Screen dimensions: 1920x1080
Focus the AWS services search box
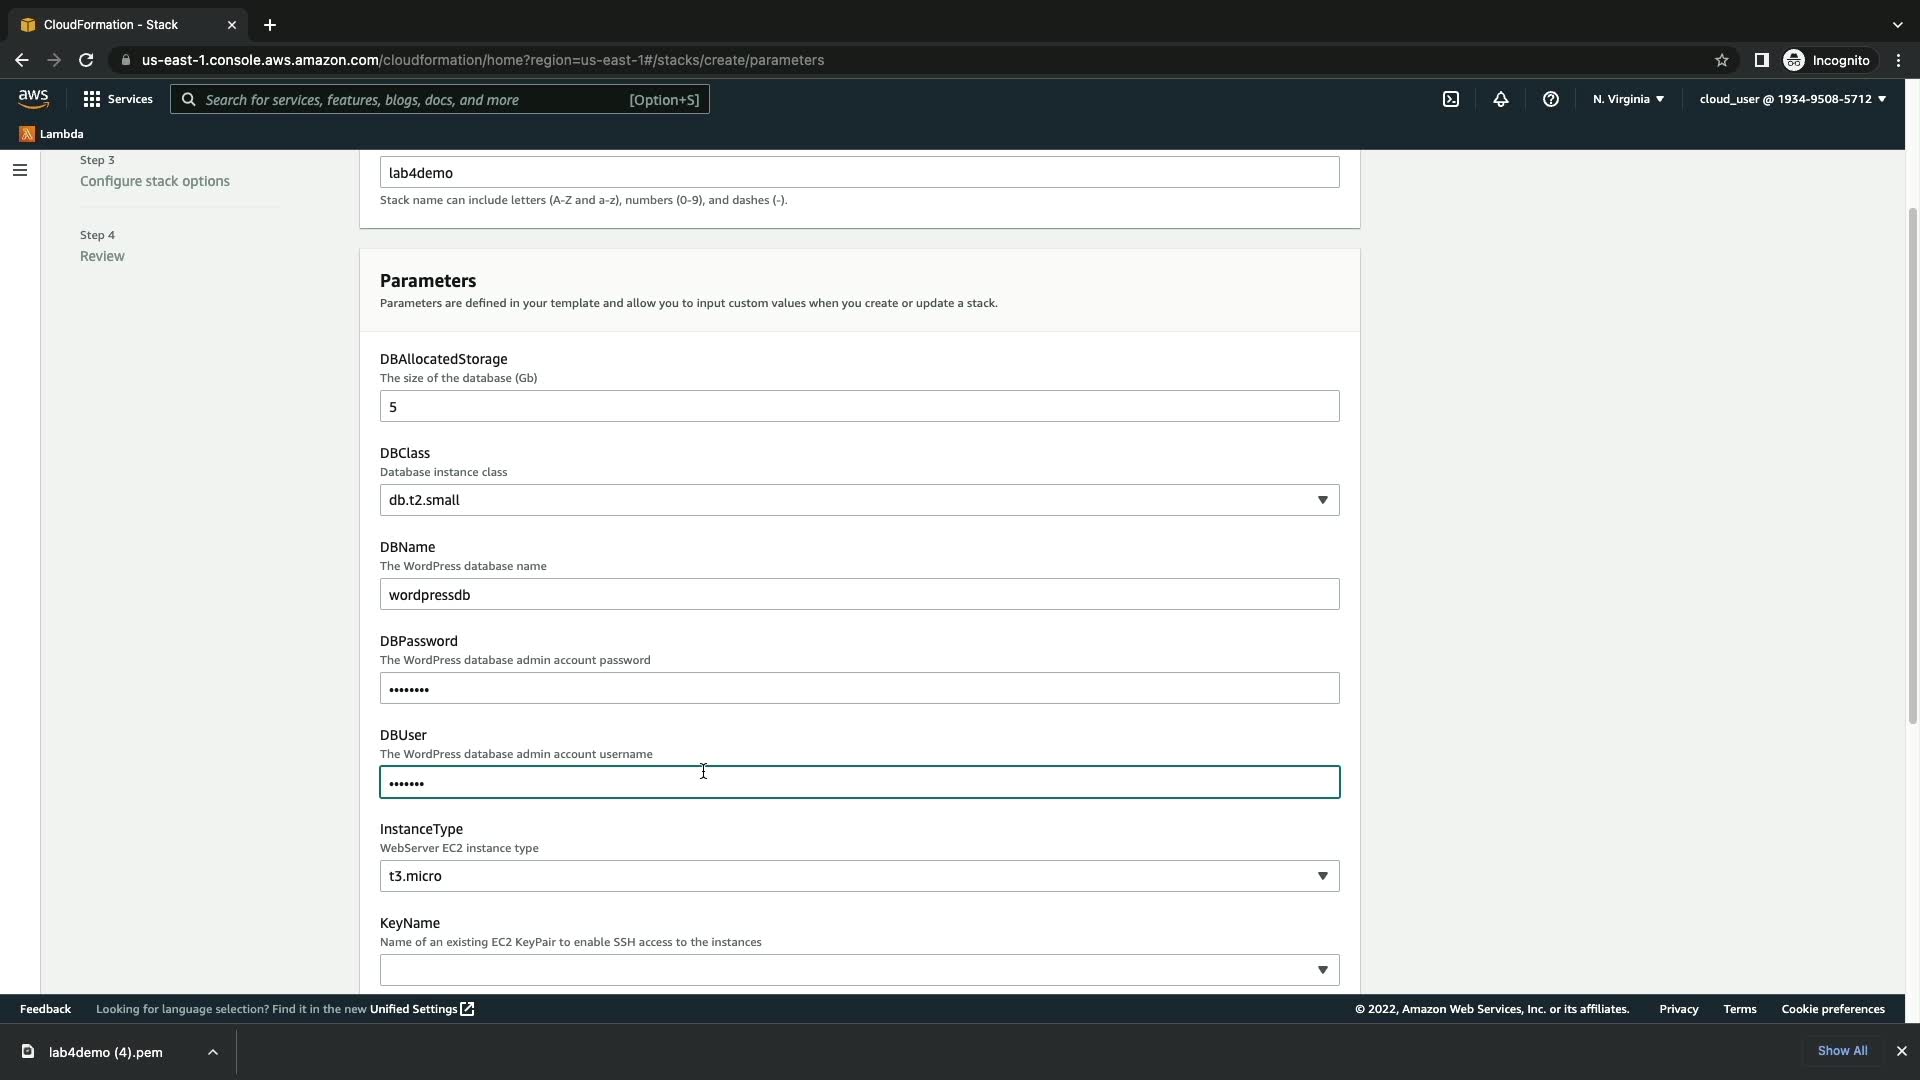[440, 99]
